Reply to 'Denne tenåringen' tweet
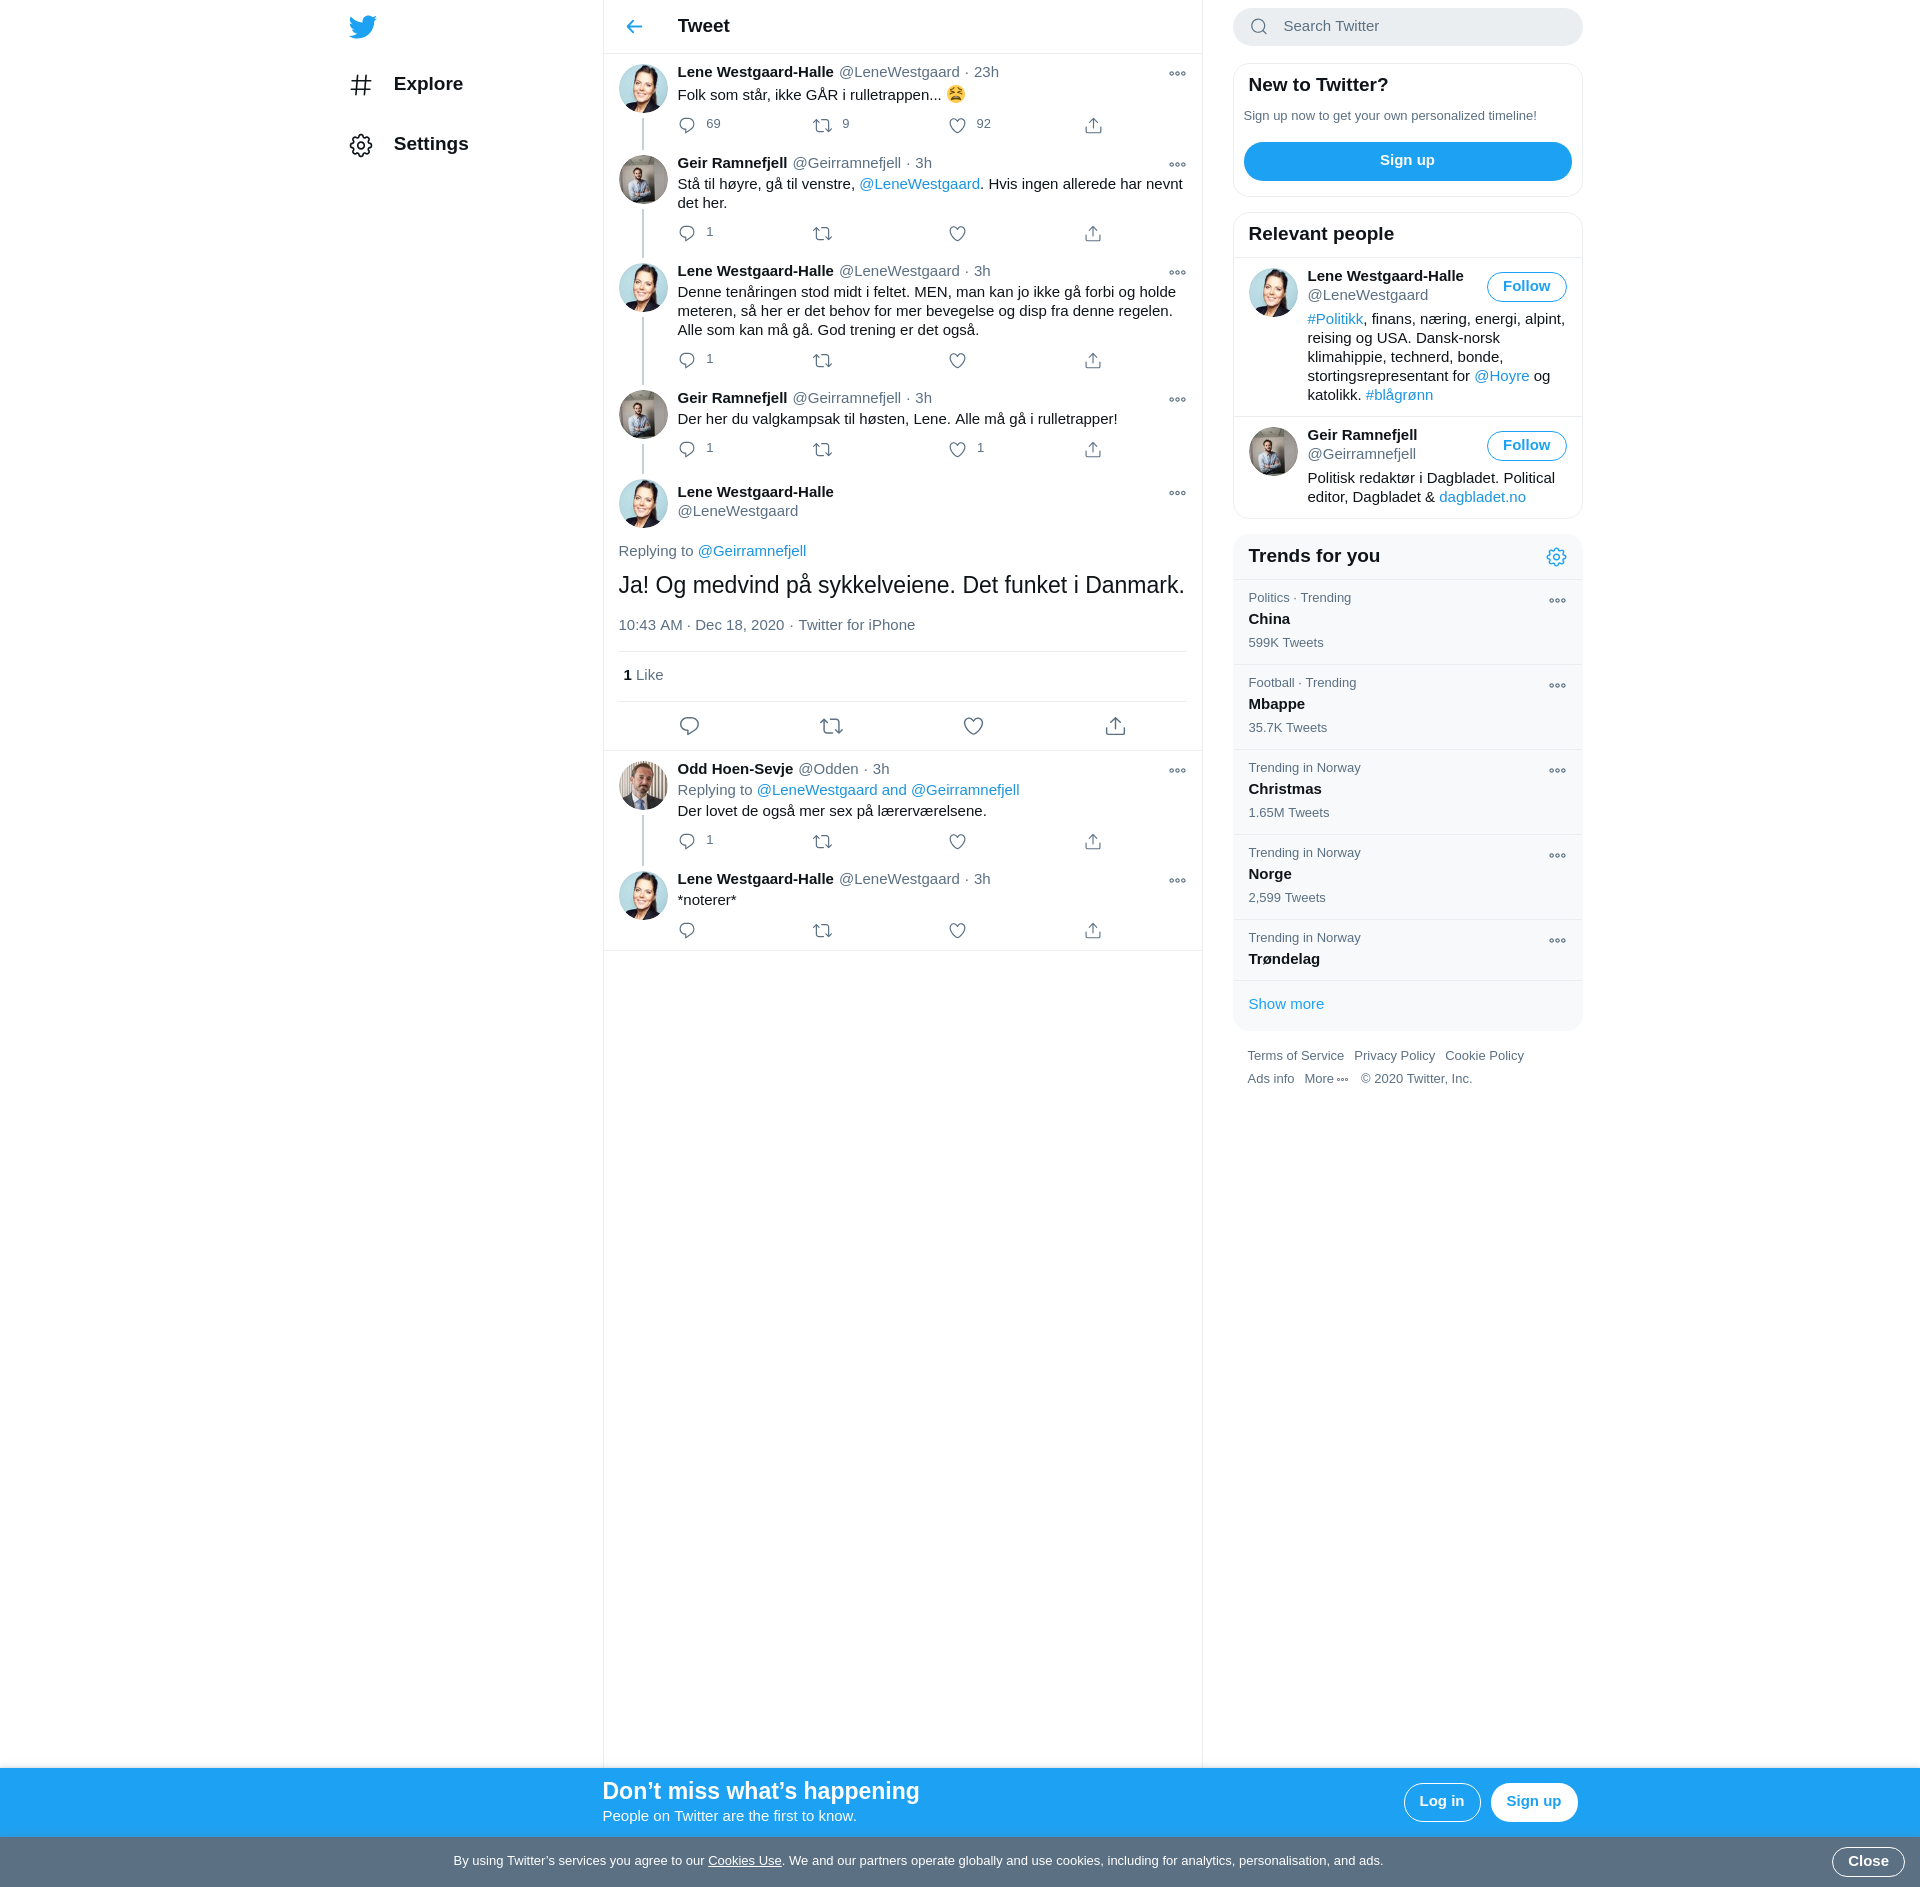 point(687,360)
